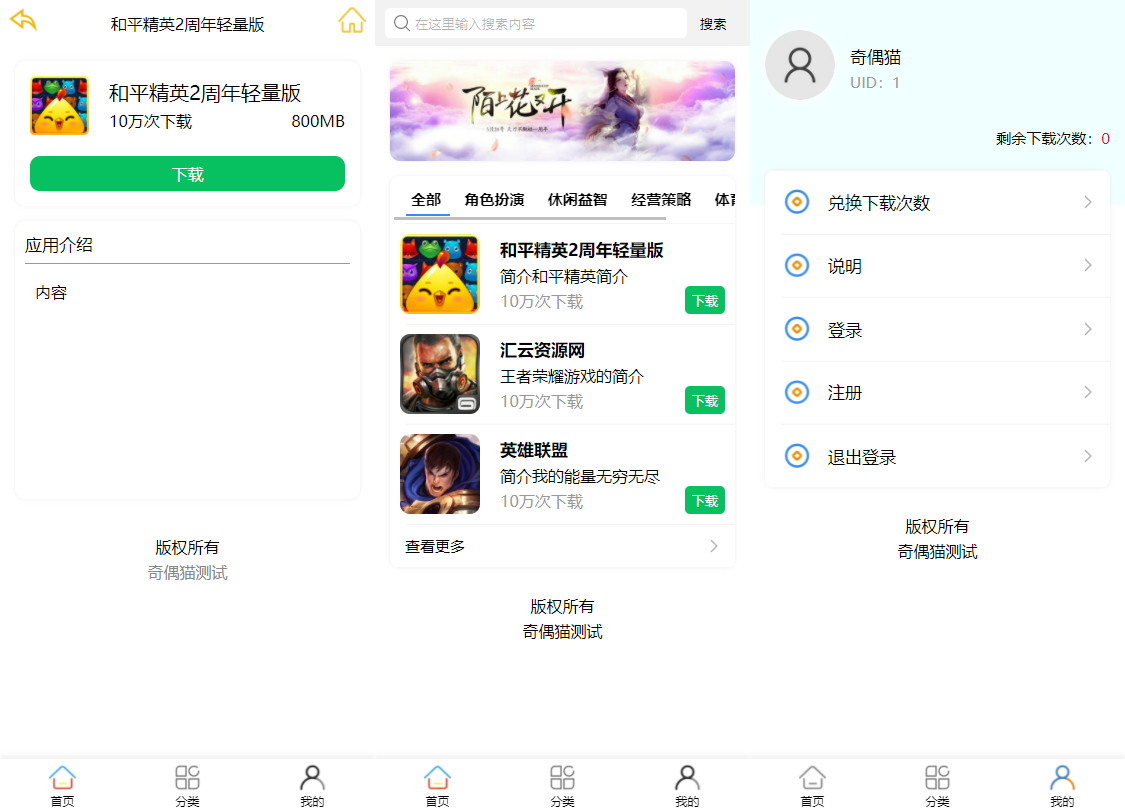The height and width of the screenshot is (812, 1125).
Task: Click the 800MB size text
Action: [318, 121]
